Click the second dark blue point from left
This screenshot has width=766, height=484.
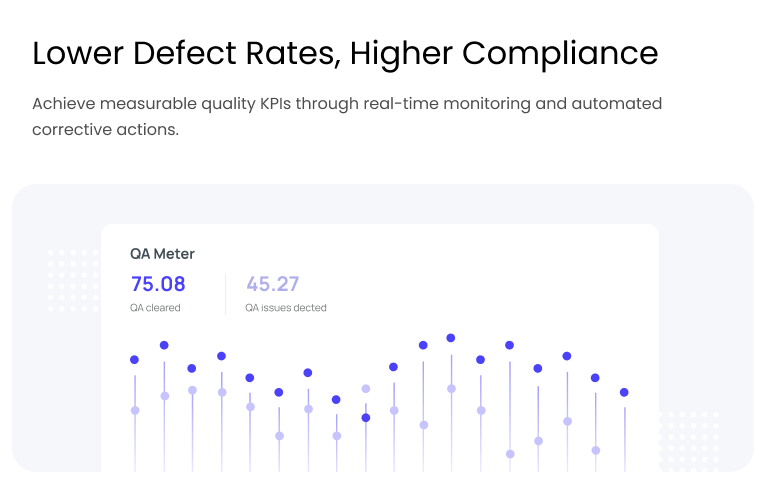click(164, 345)
